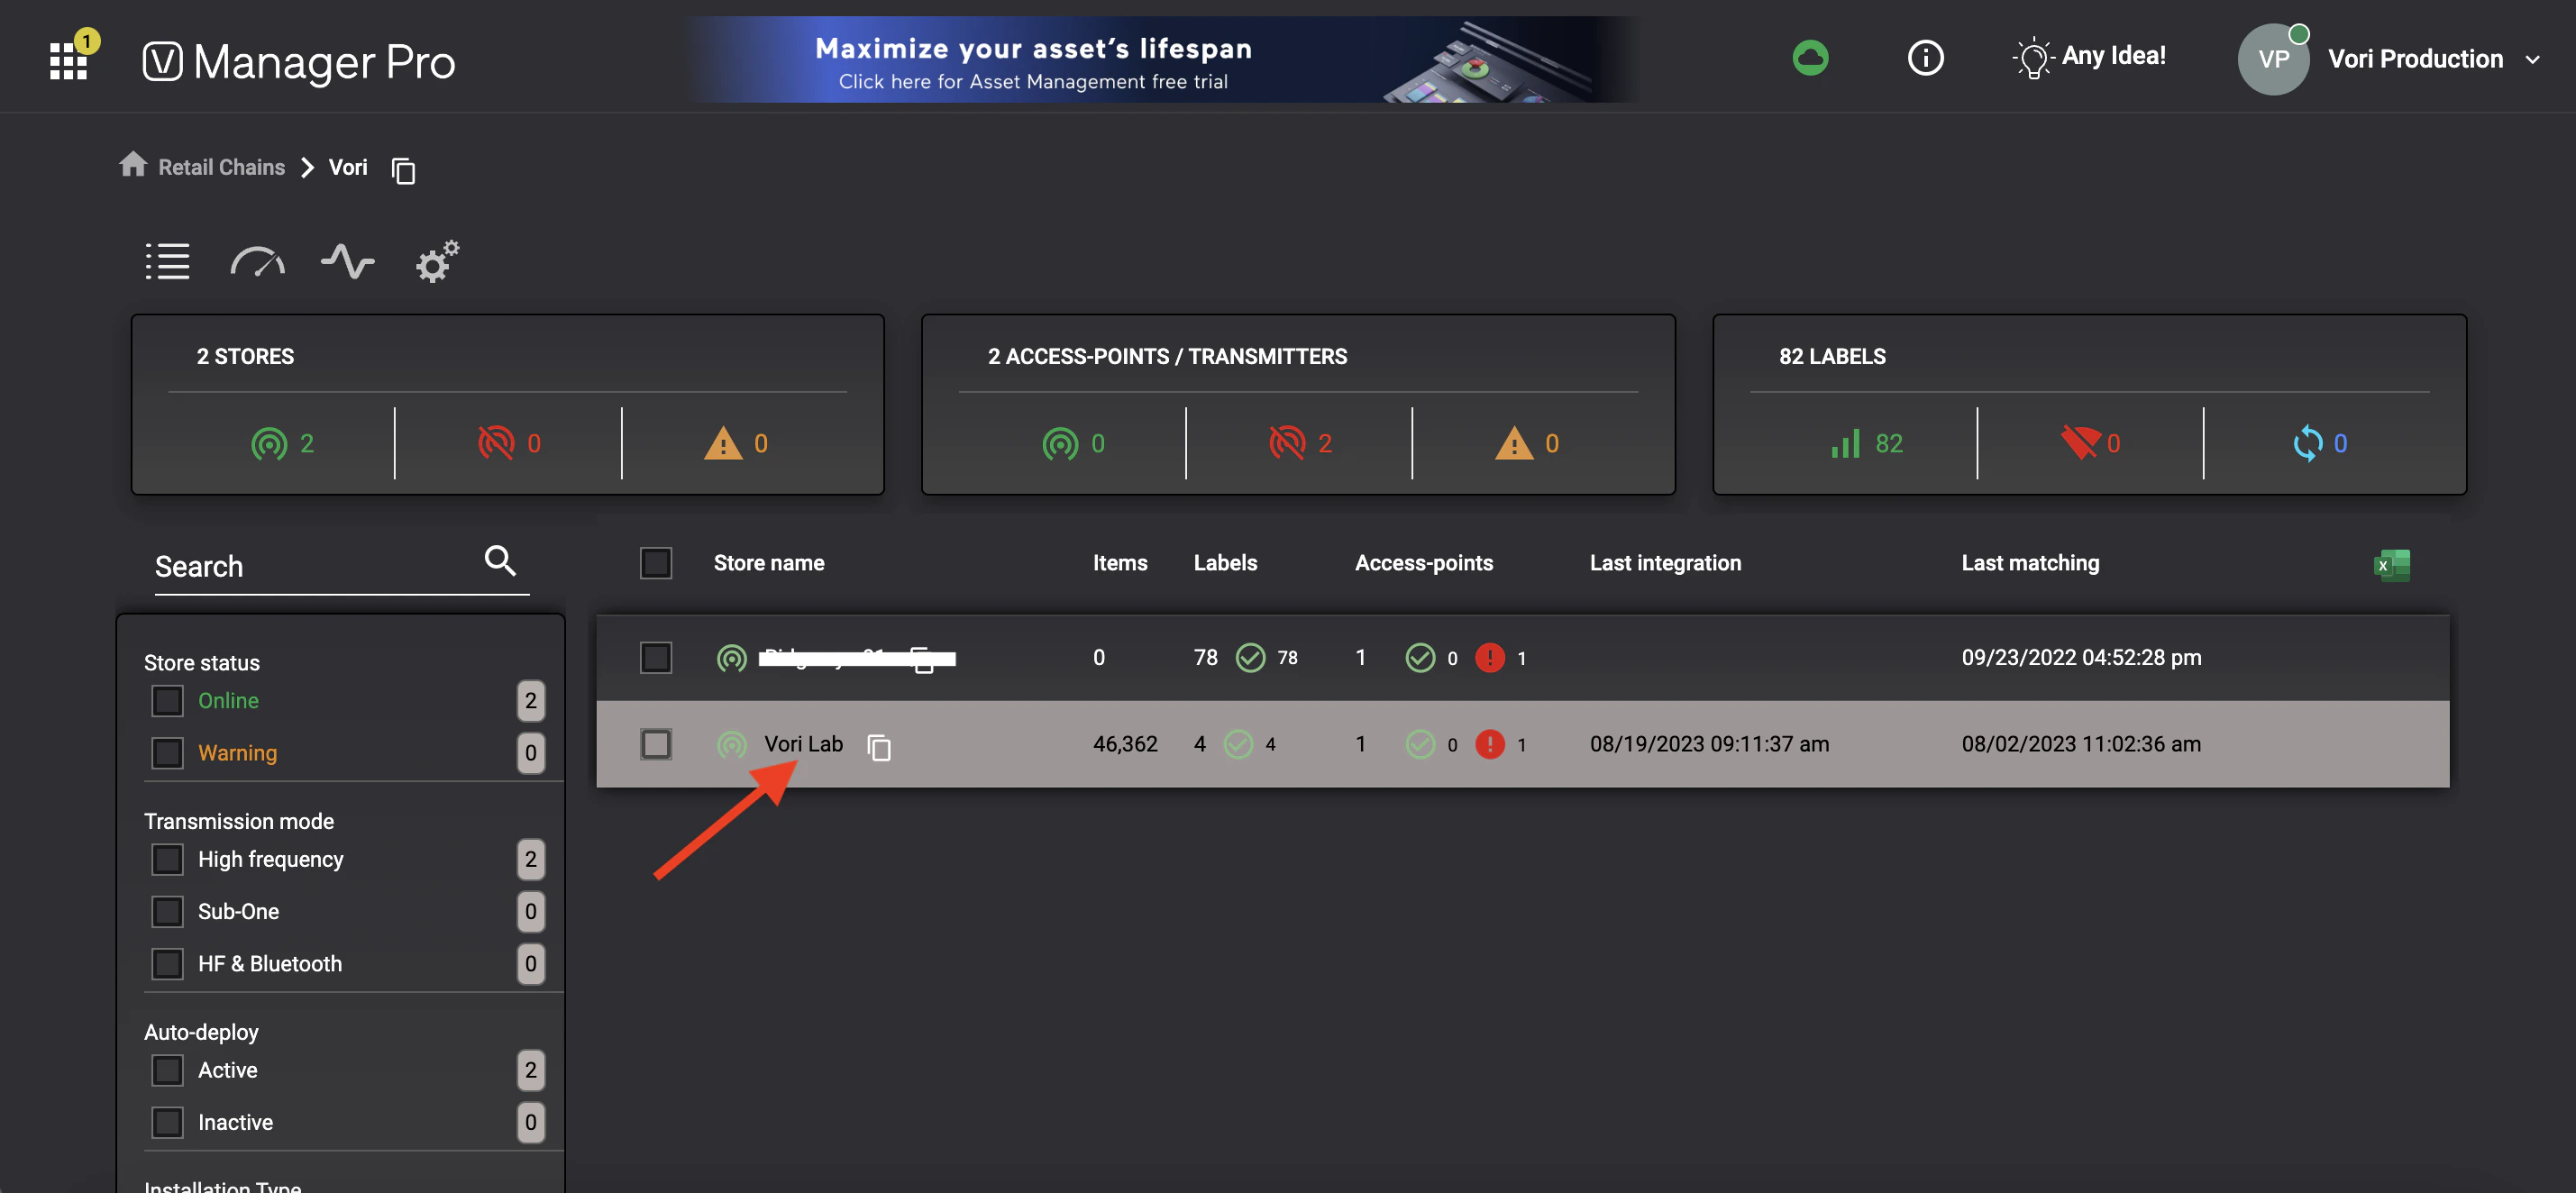Switch to the list view icon

pos(167,262)
